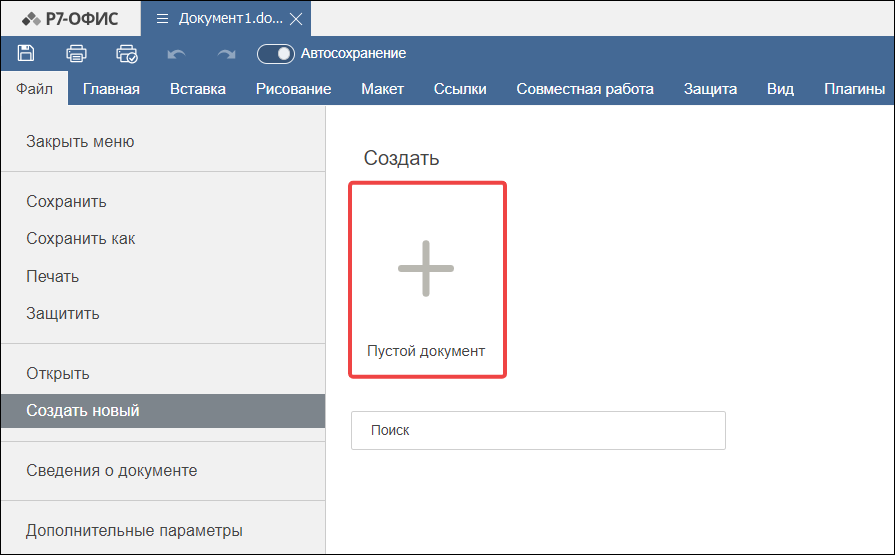Open the Защитить menu item
Image resolution: width=895 pixels, height=555 pixels.
[163, 313]
